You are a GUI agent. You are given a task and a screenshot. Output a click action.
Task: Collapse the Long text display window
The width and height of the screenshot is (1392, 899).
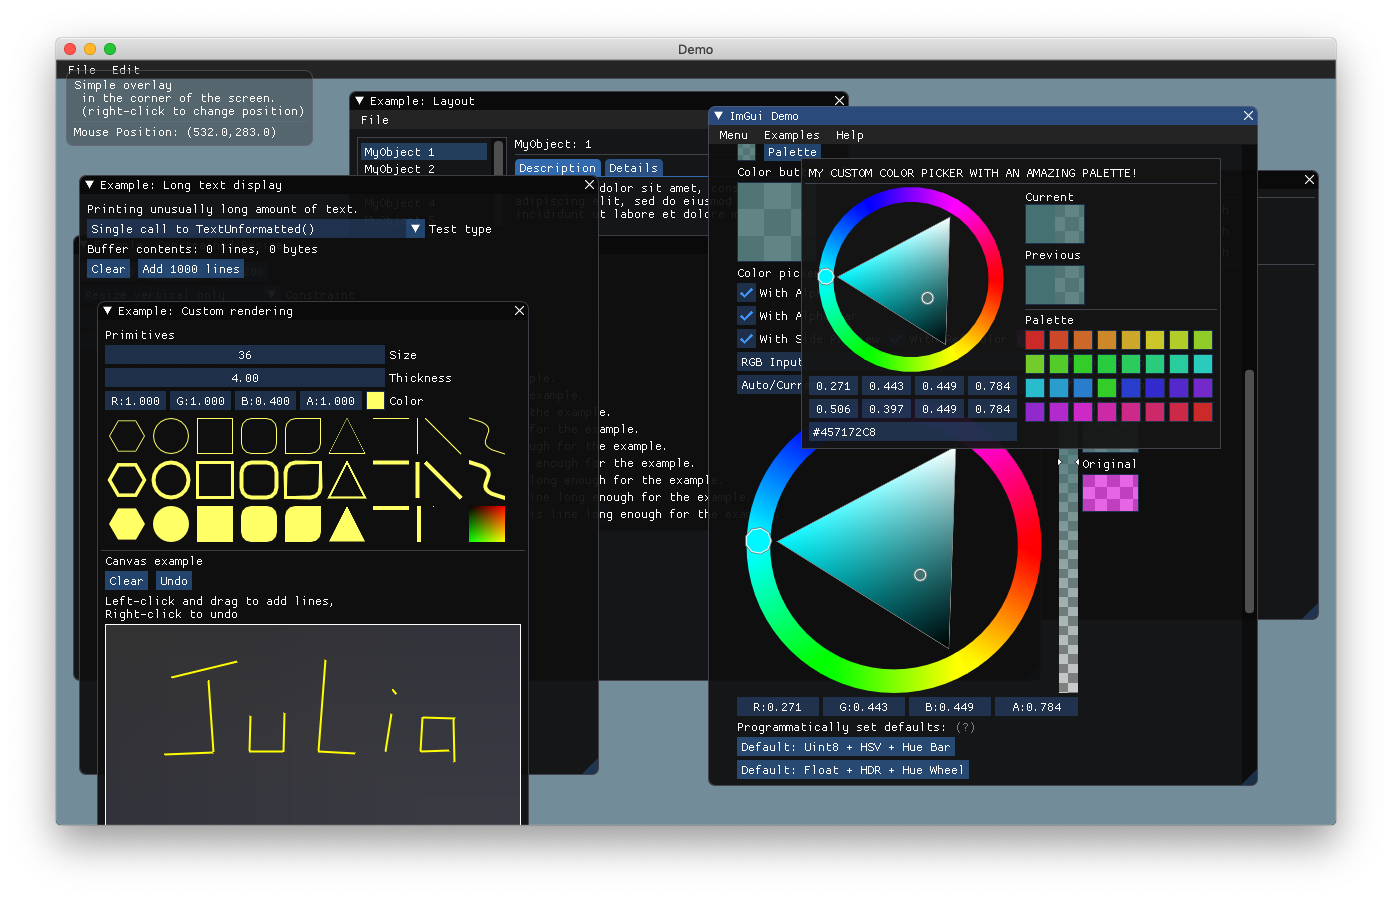pyautogui.click(x=90, y=185)
